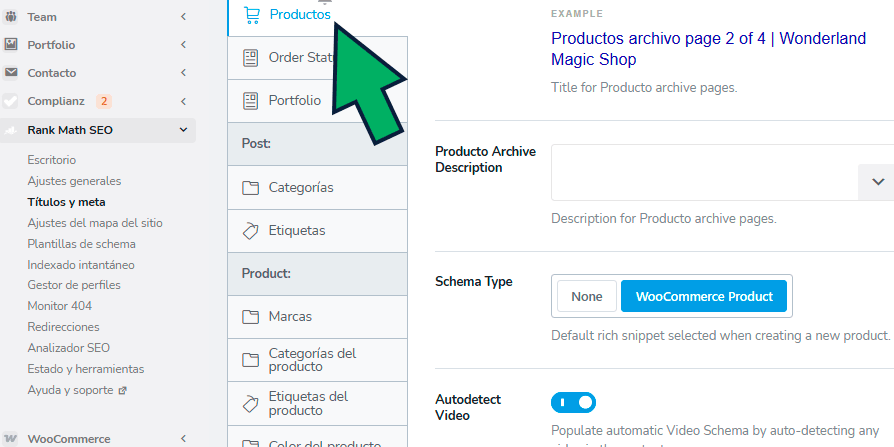Expand the Contacto menu chevron
Image resolution: width=894 pixels, height=447 pixels.
(x=184, y=73)
